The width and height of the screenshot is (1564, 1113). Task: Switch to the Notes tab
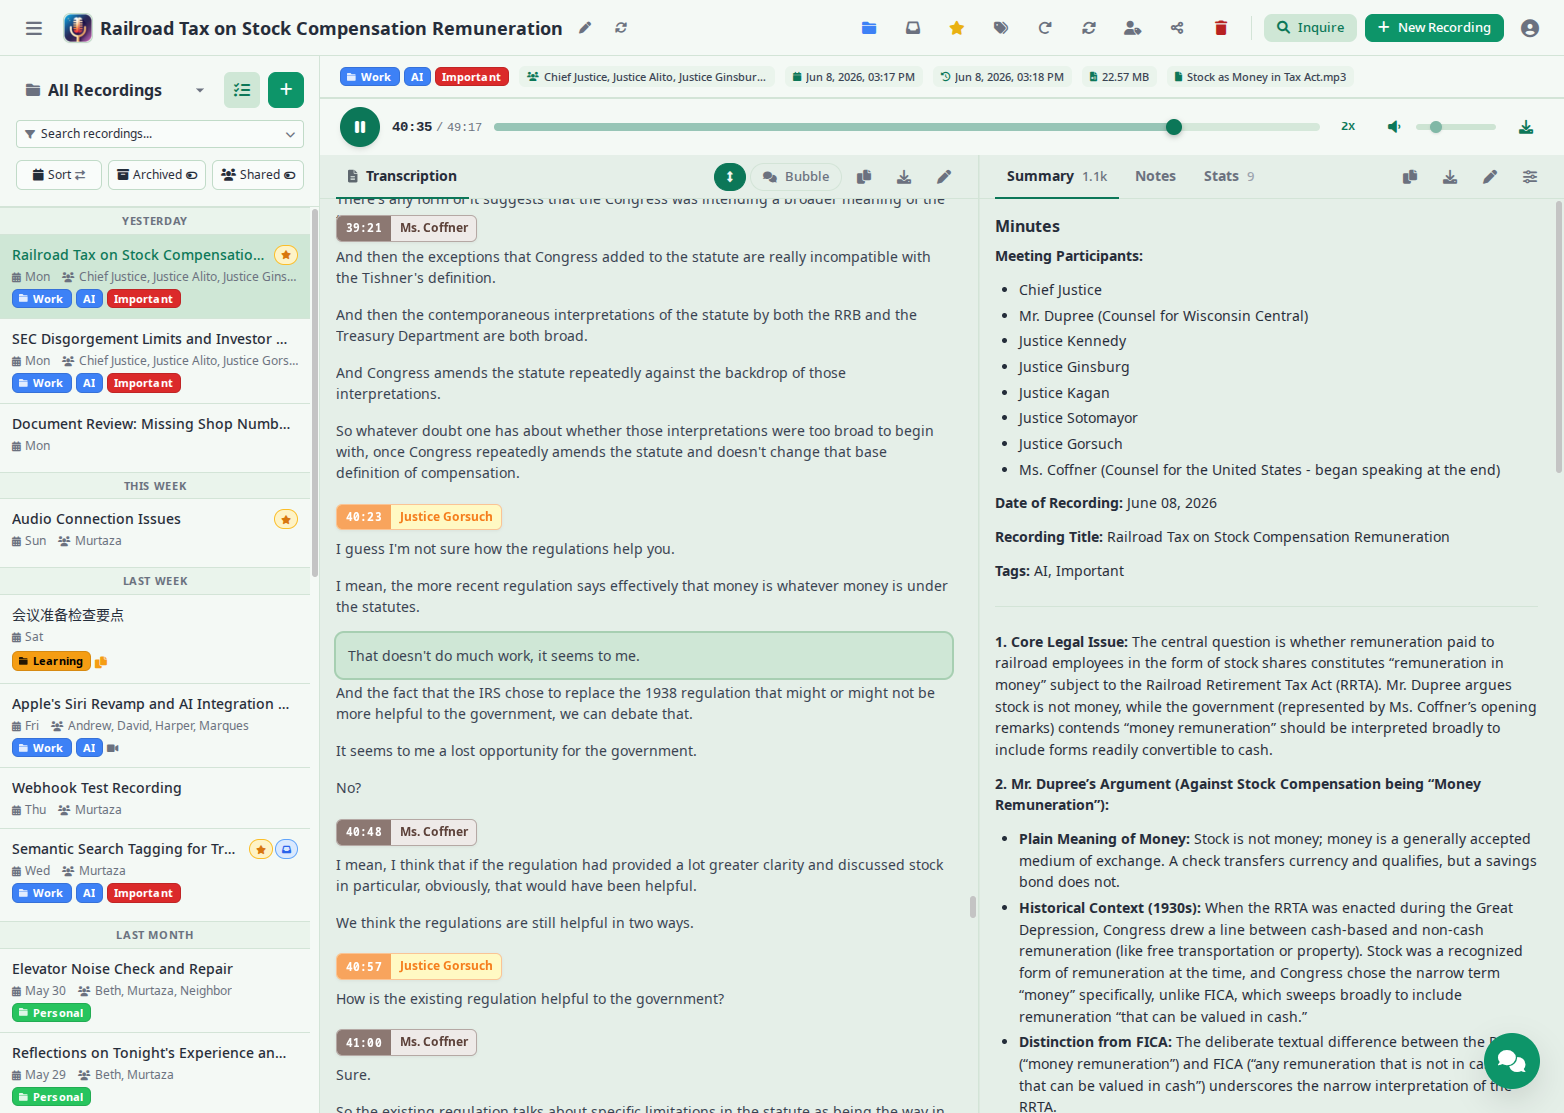pyautogui.click(x=1155, y=177)
